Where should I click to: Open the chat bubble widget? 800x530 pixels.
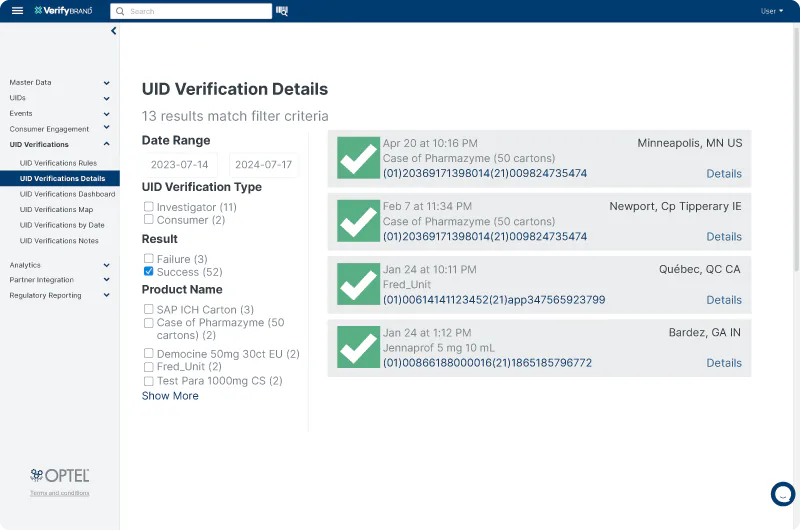783,494
